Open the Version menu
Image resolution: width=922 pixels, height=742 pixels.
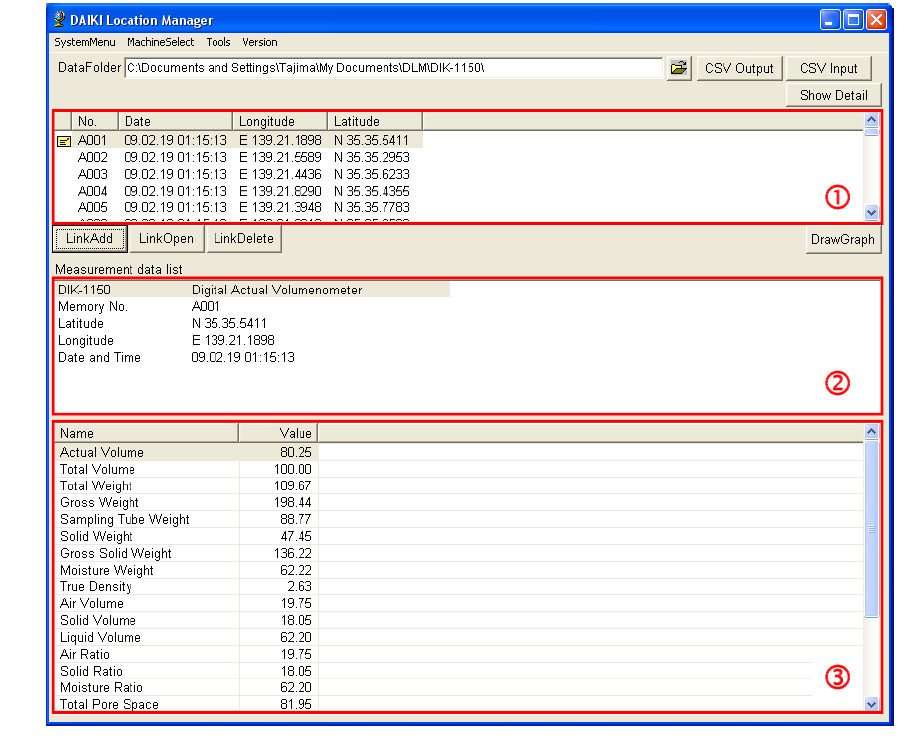[260, 43]
